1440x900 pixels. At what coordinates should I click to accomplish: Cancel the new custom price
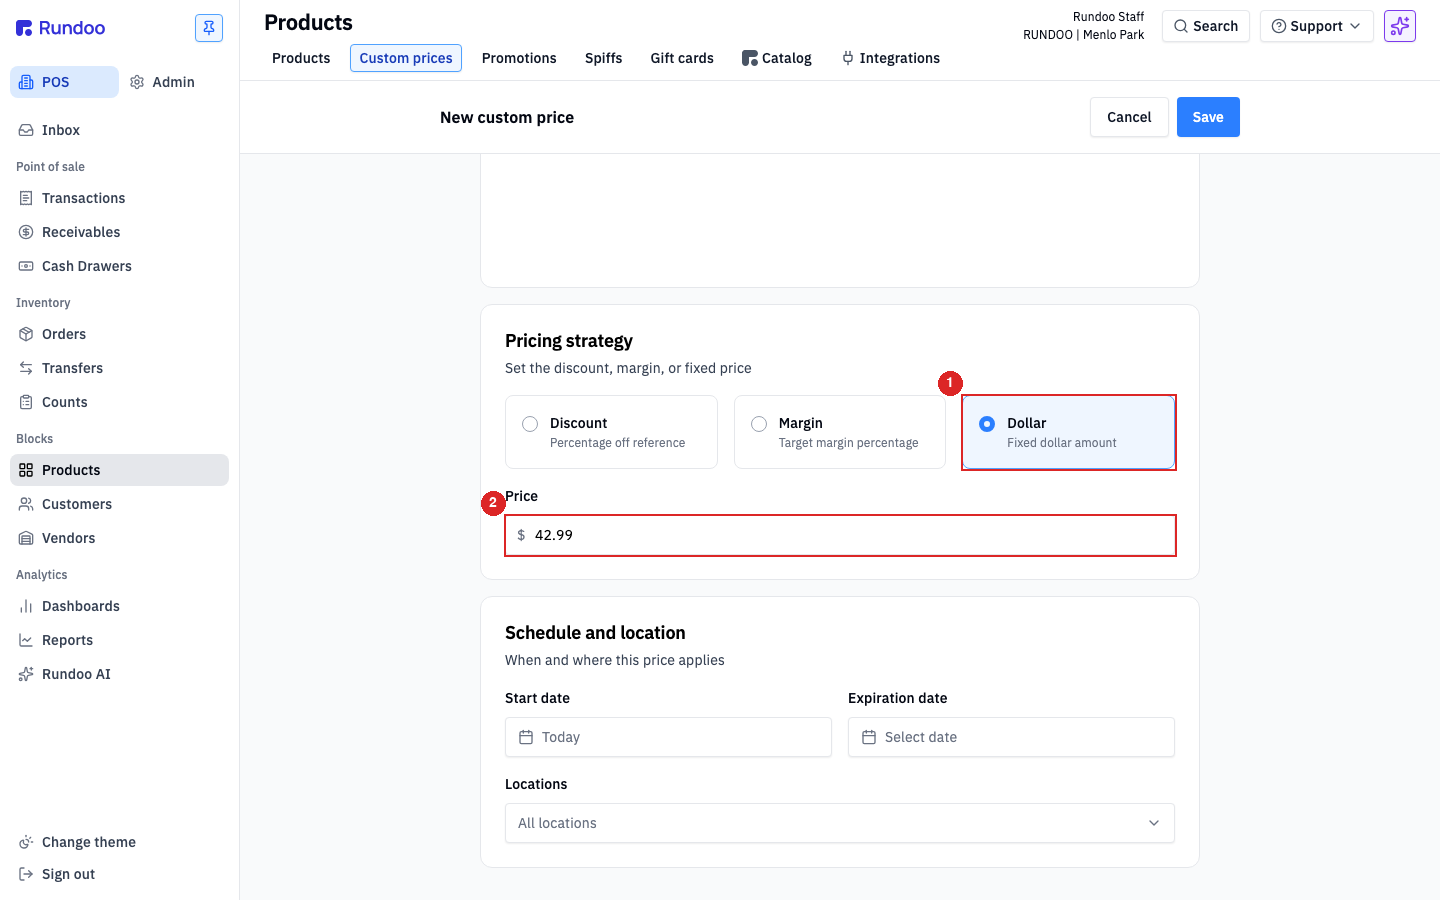point(1129,117)
